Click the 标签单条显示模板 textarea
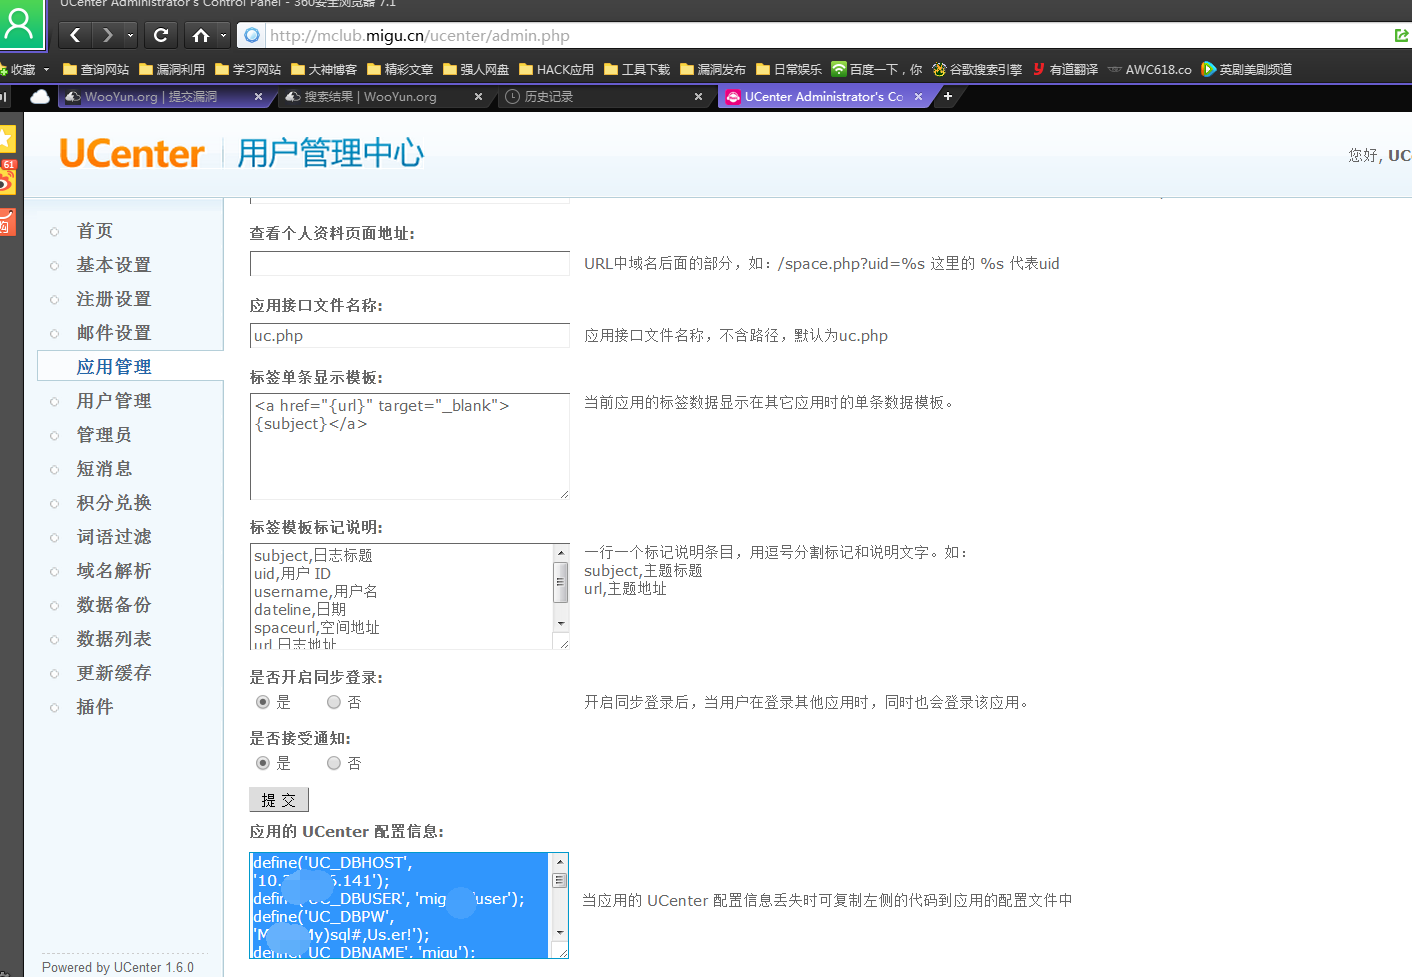Image resolution: width=1412 pixels, height=977 pixels. click(410, 446)
